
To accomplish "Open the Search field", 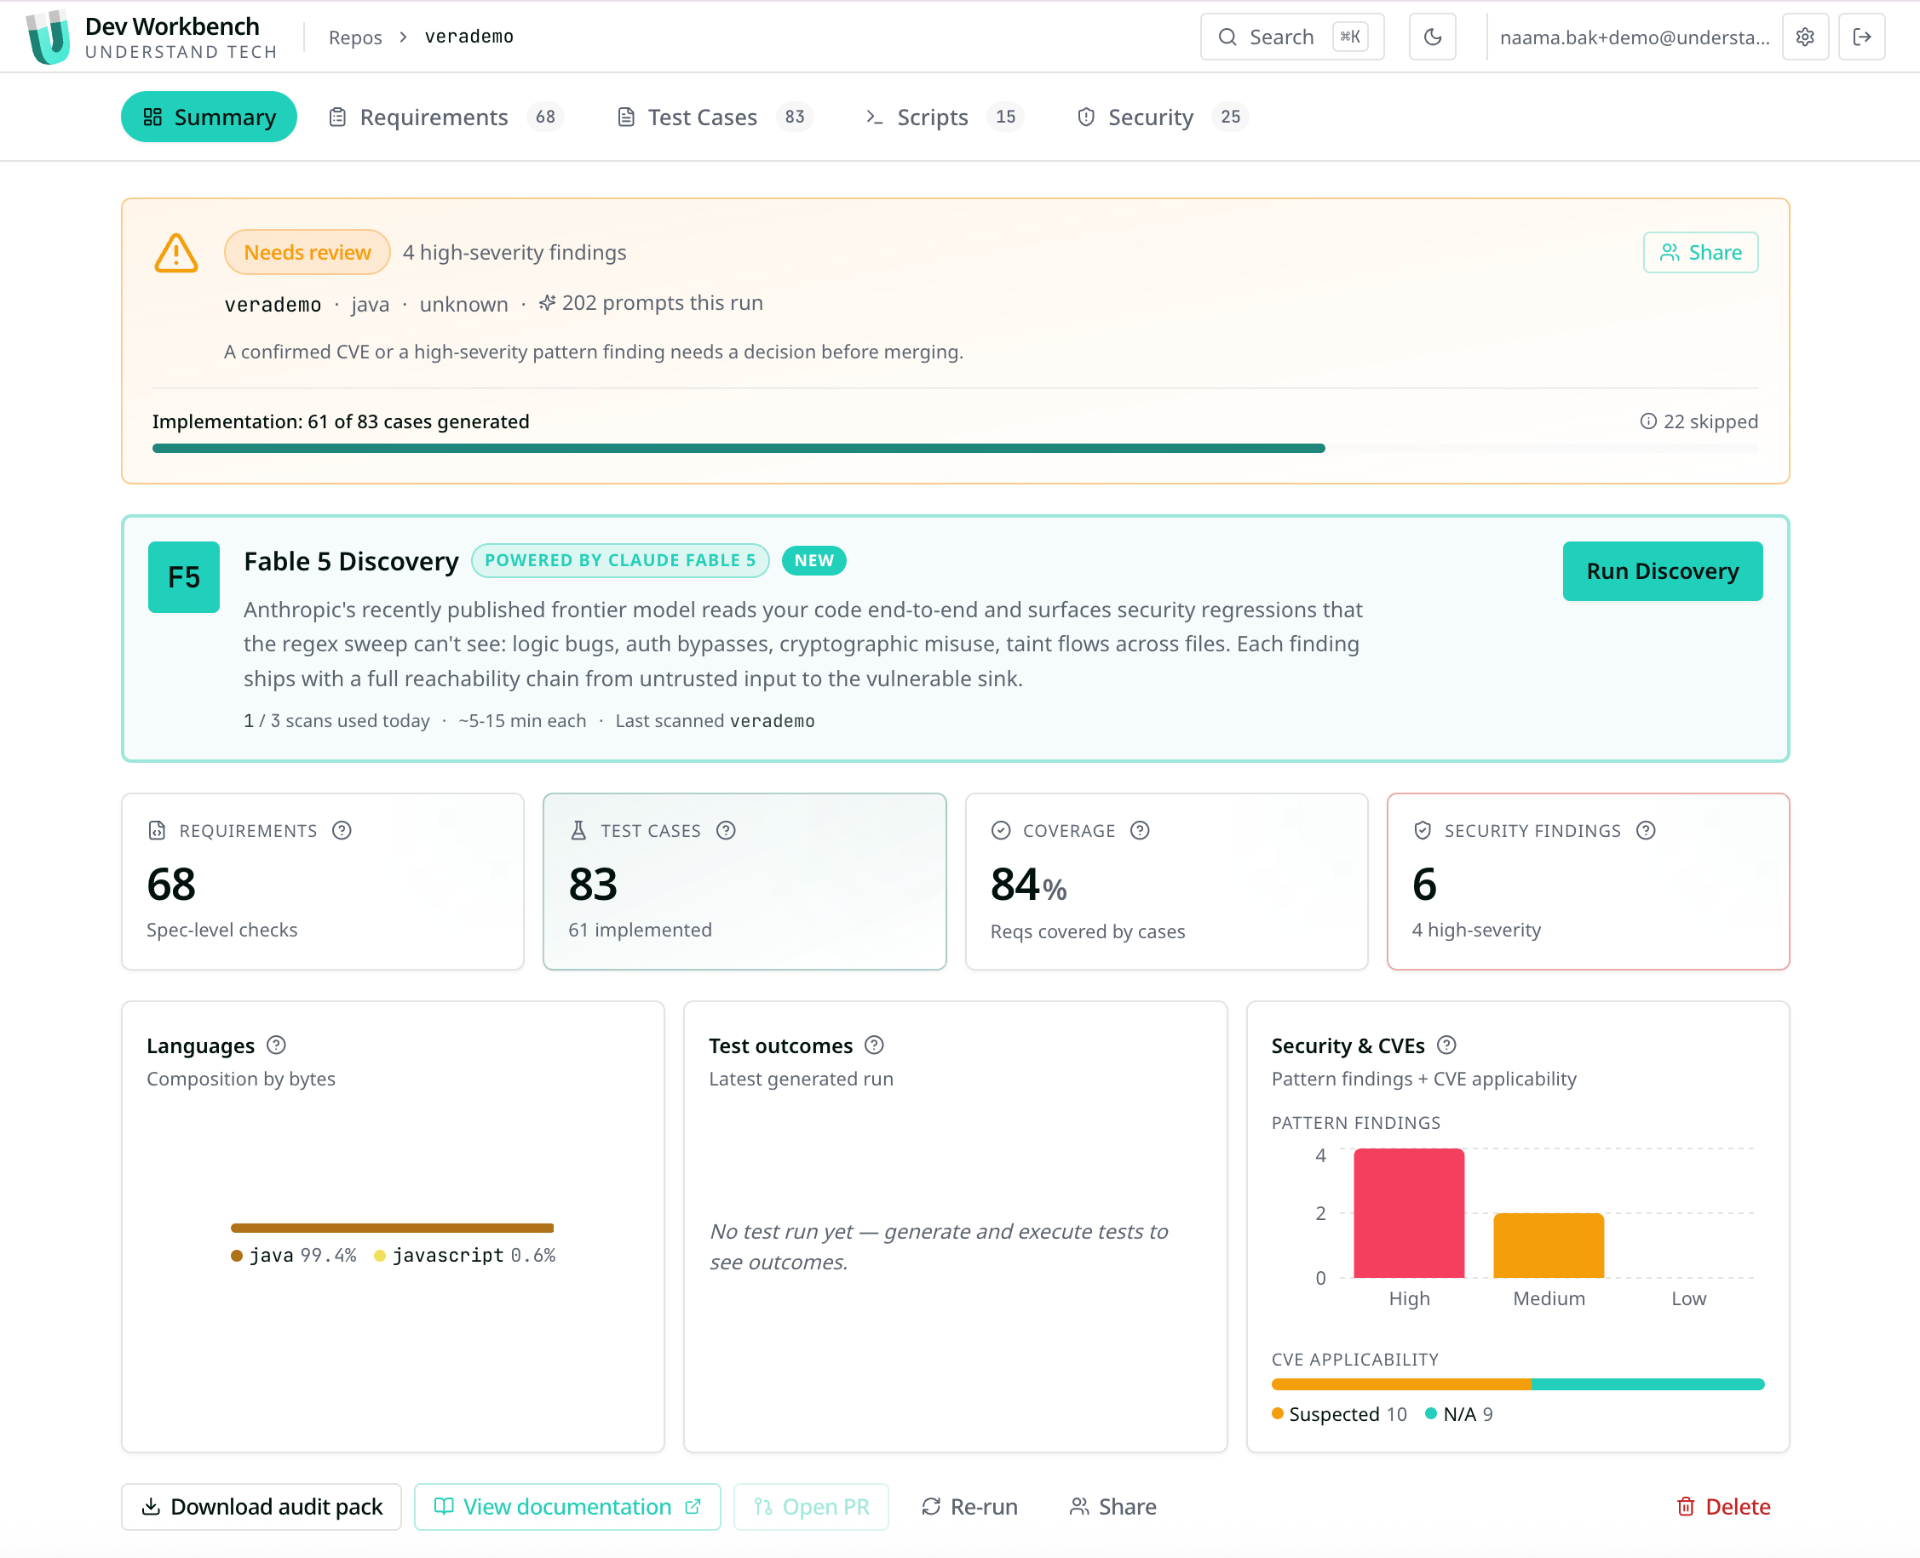I will pyautogui.click(x=1291, y=37).
